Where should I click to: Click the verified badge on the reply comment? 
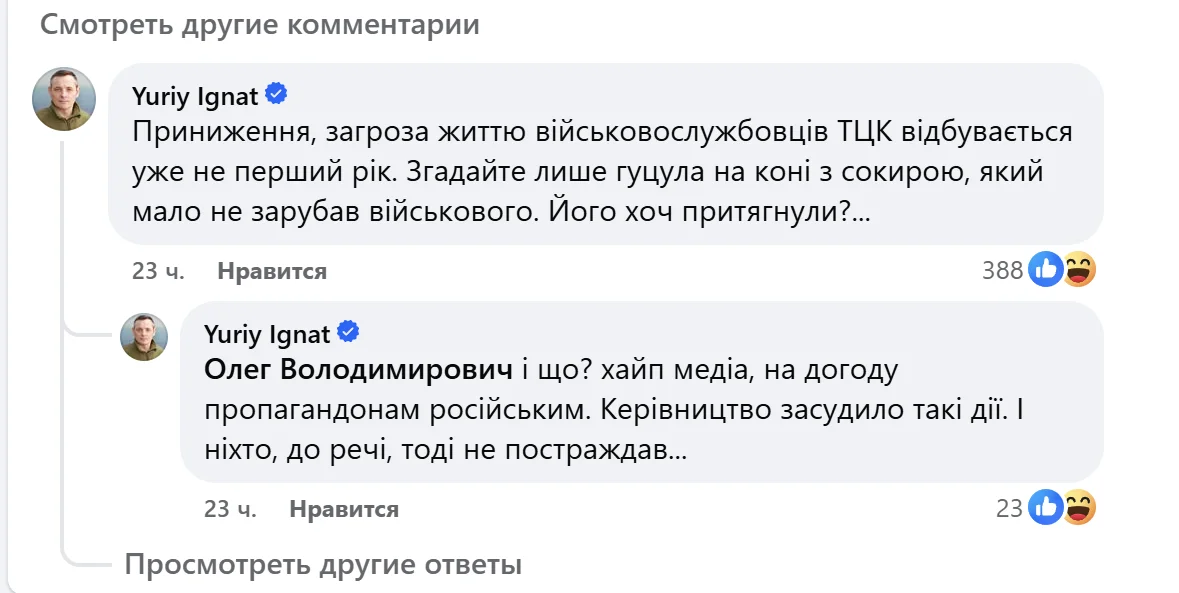click(x=349, y=331)
